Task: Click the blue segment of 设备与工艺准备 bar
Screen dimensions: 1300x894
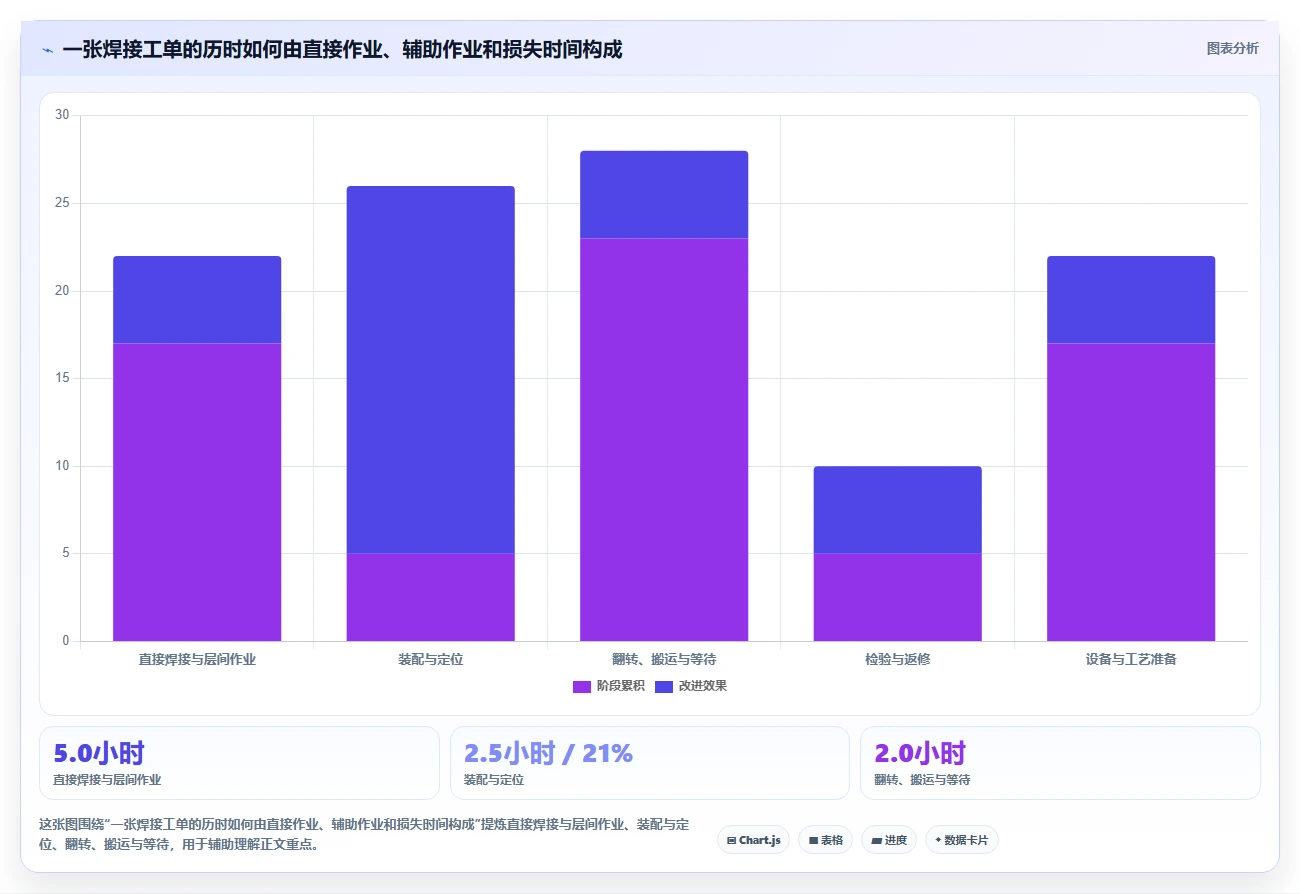Action: pyautogui.click(x=1131, y=300)
